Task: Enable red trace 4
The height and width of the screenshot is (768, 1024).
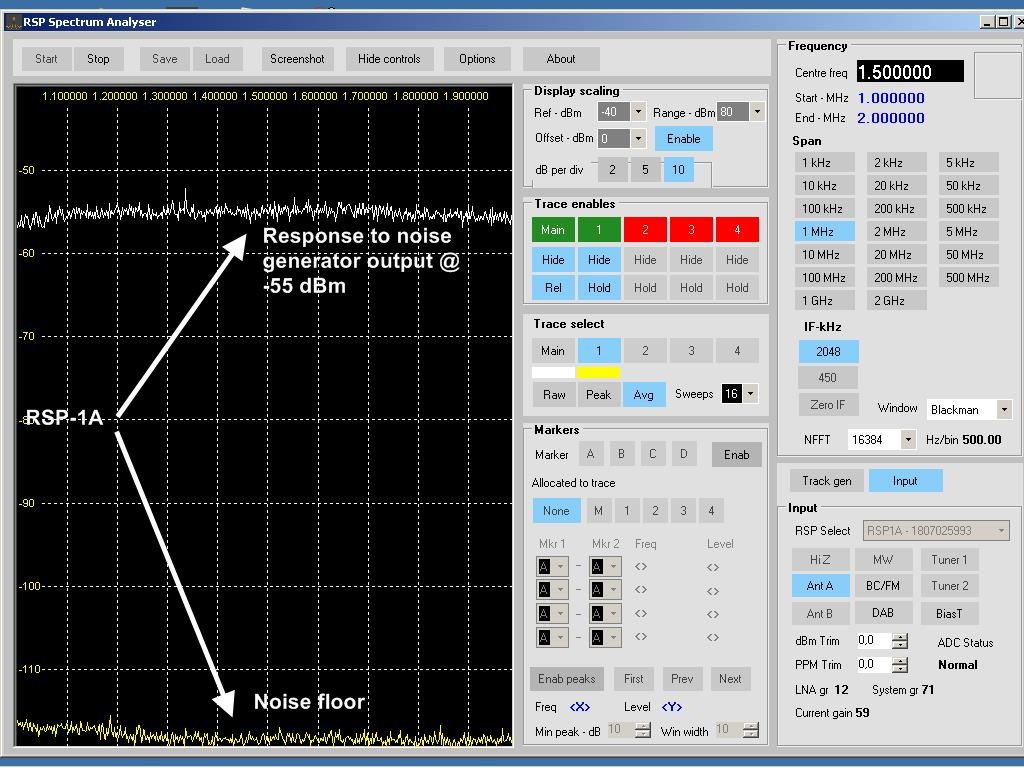Action: (737, 230)
